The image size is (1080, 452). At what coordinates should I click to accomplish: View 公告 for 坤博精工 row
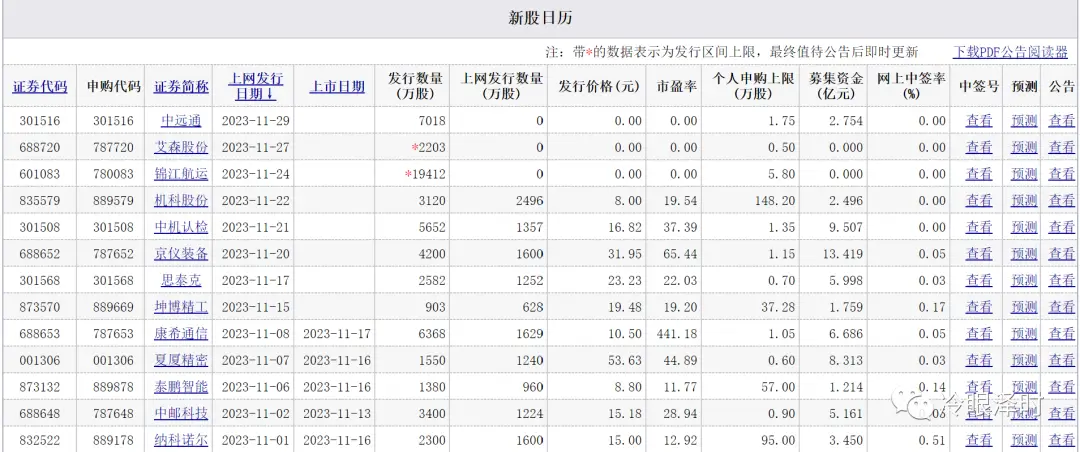1061,307
